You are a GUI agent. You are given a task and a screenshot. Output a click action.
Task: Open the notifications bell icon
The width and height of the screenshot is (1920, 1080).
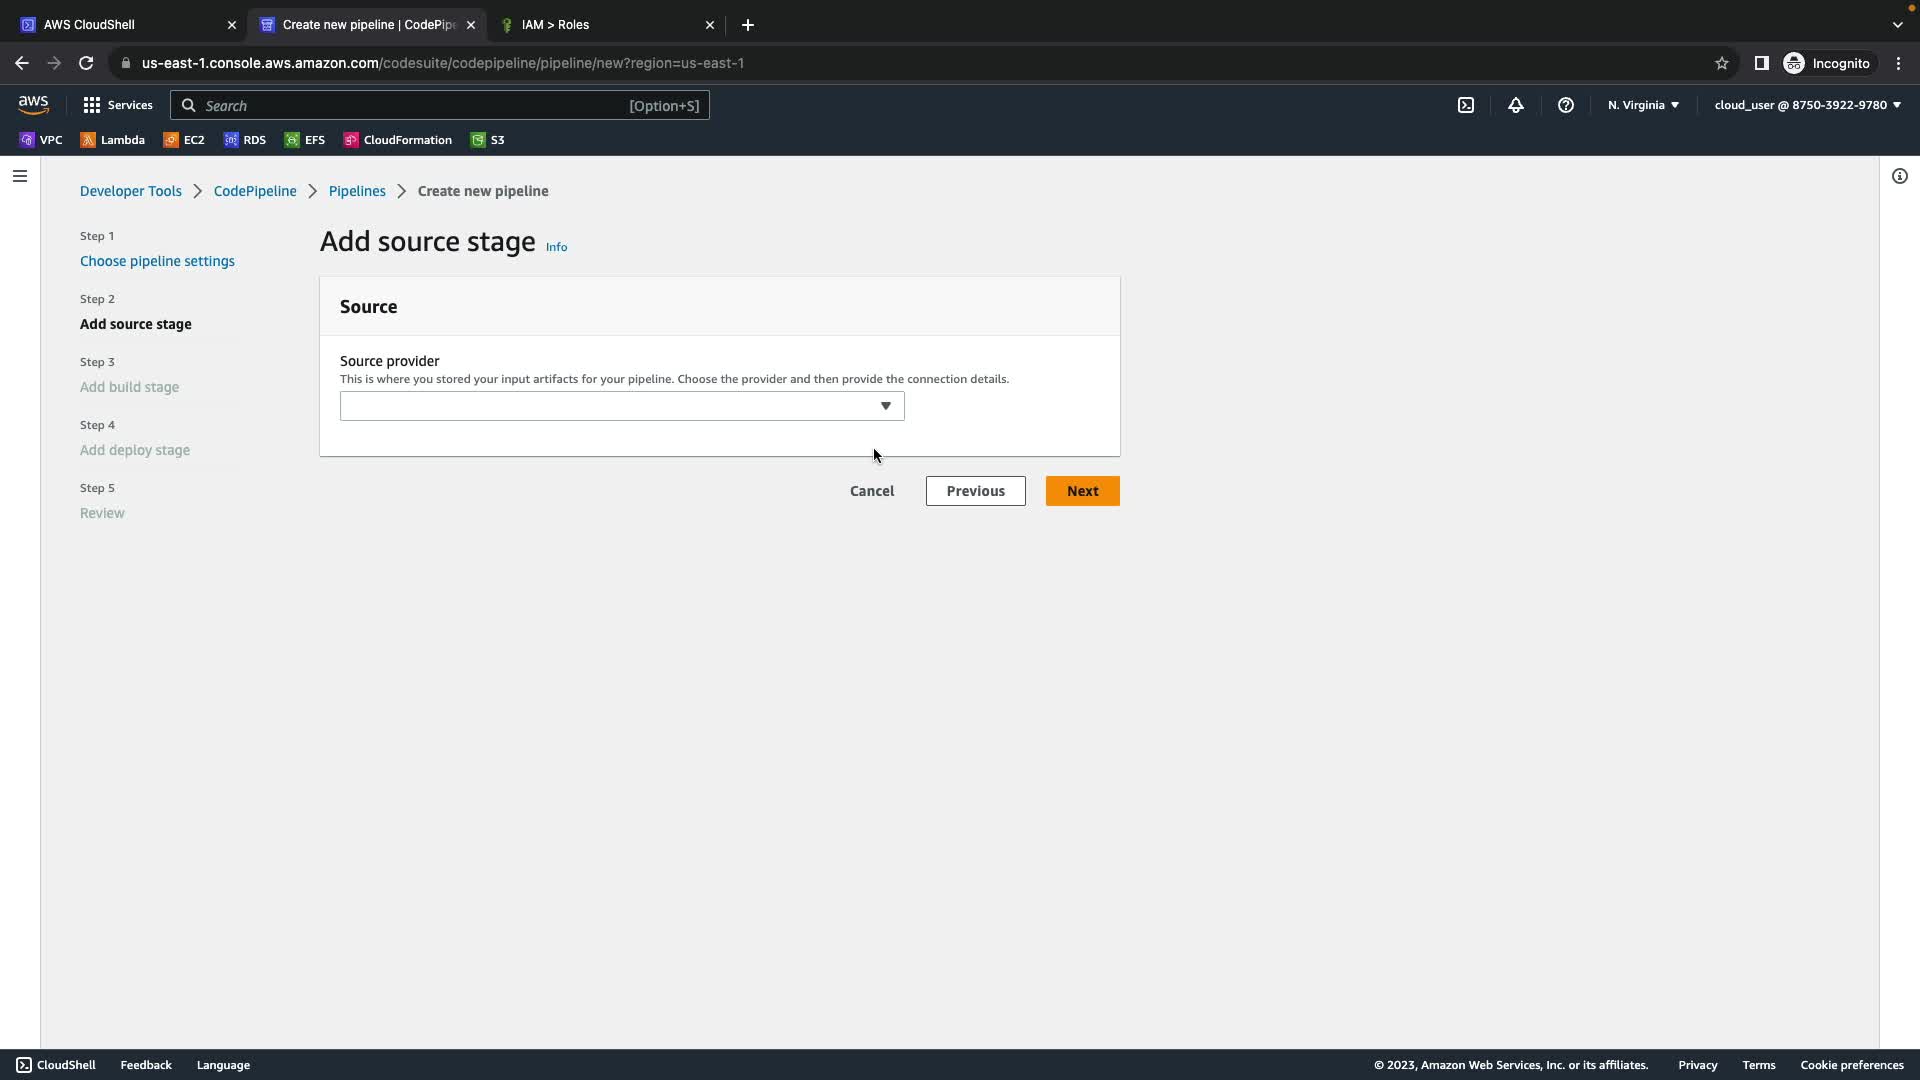[x=1516, y=105]
